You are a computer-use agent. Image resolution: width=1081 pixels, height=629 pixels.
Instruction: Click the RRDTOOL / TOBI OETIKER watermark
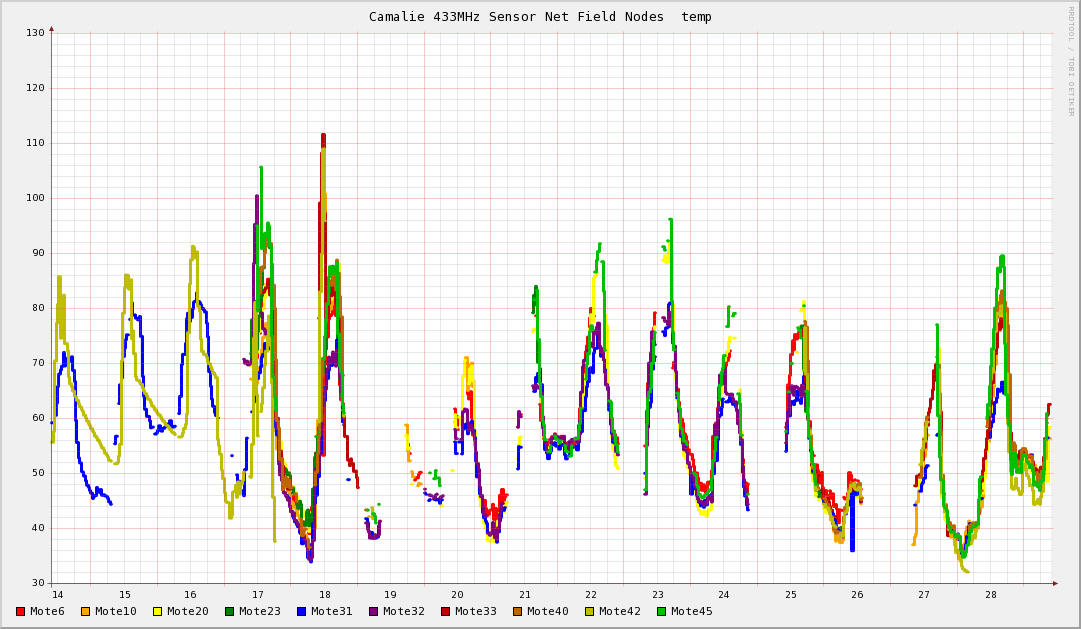click(x=1068, y=60)
